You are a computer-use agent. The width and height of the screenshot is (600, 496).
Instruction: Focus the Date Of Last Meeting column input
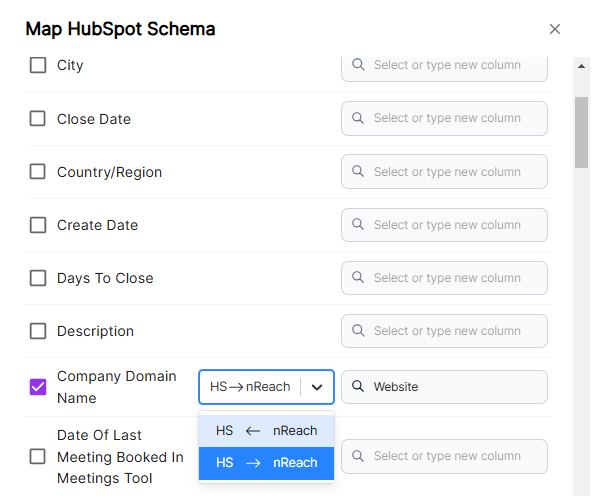(x=444, y=456)
